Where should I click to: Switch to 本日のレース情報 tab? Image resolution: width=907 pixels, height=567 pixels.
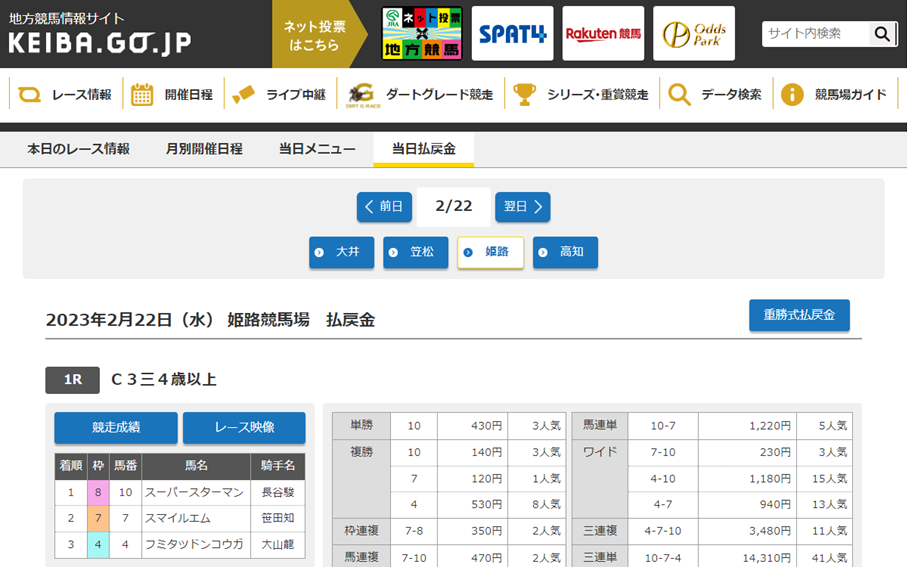click(x=78, y=149)
